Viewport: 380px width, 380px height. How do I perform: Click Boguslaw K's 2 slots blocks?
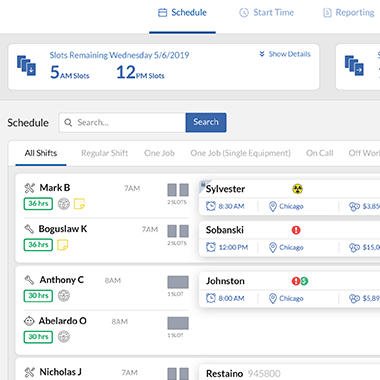point(178,231)
